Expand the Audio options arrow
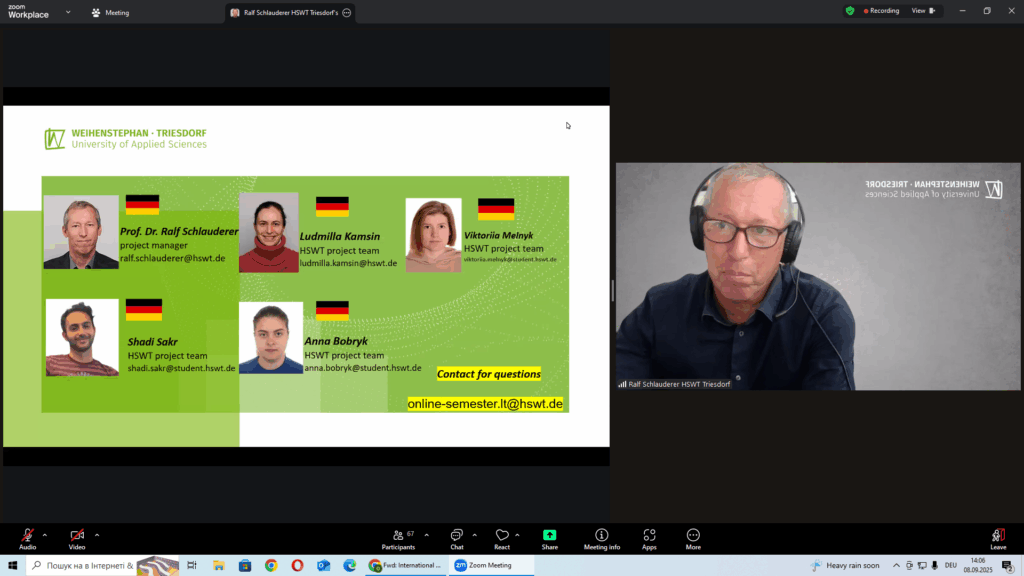 coord(45,534)
